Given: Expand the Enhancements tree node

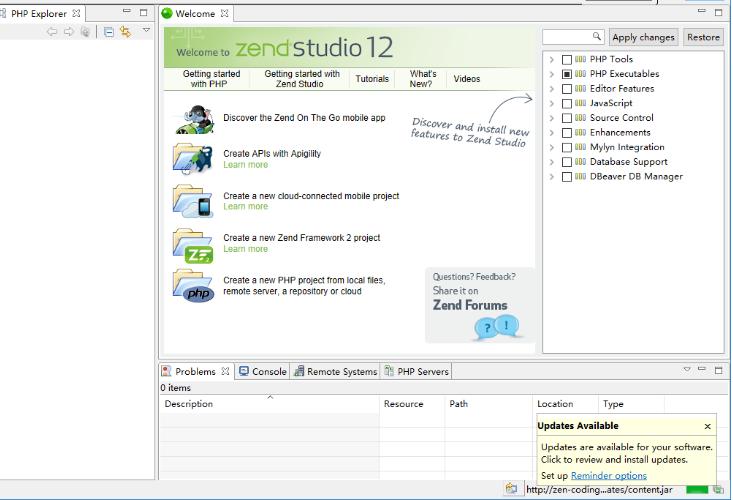Looking at the screenshot, I should (x=552, y=133).
